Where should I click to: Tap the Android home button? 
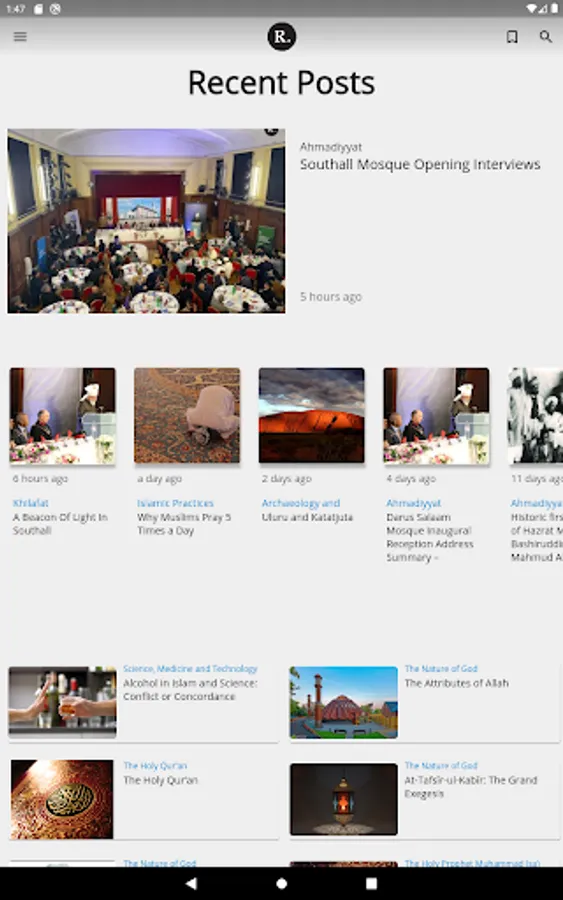282,883
